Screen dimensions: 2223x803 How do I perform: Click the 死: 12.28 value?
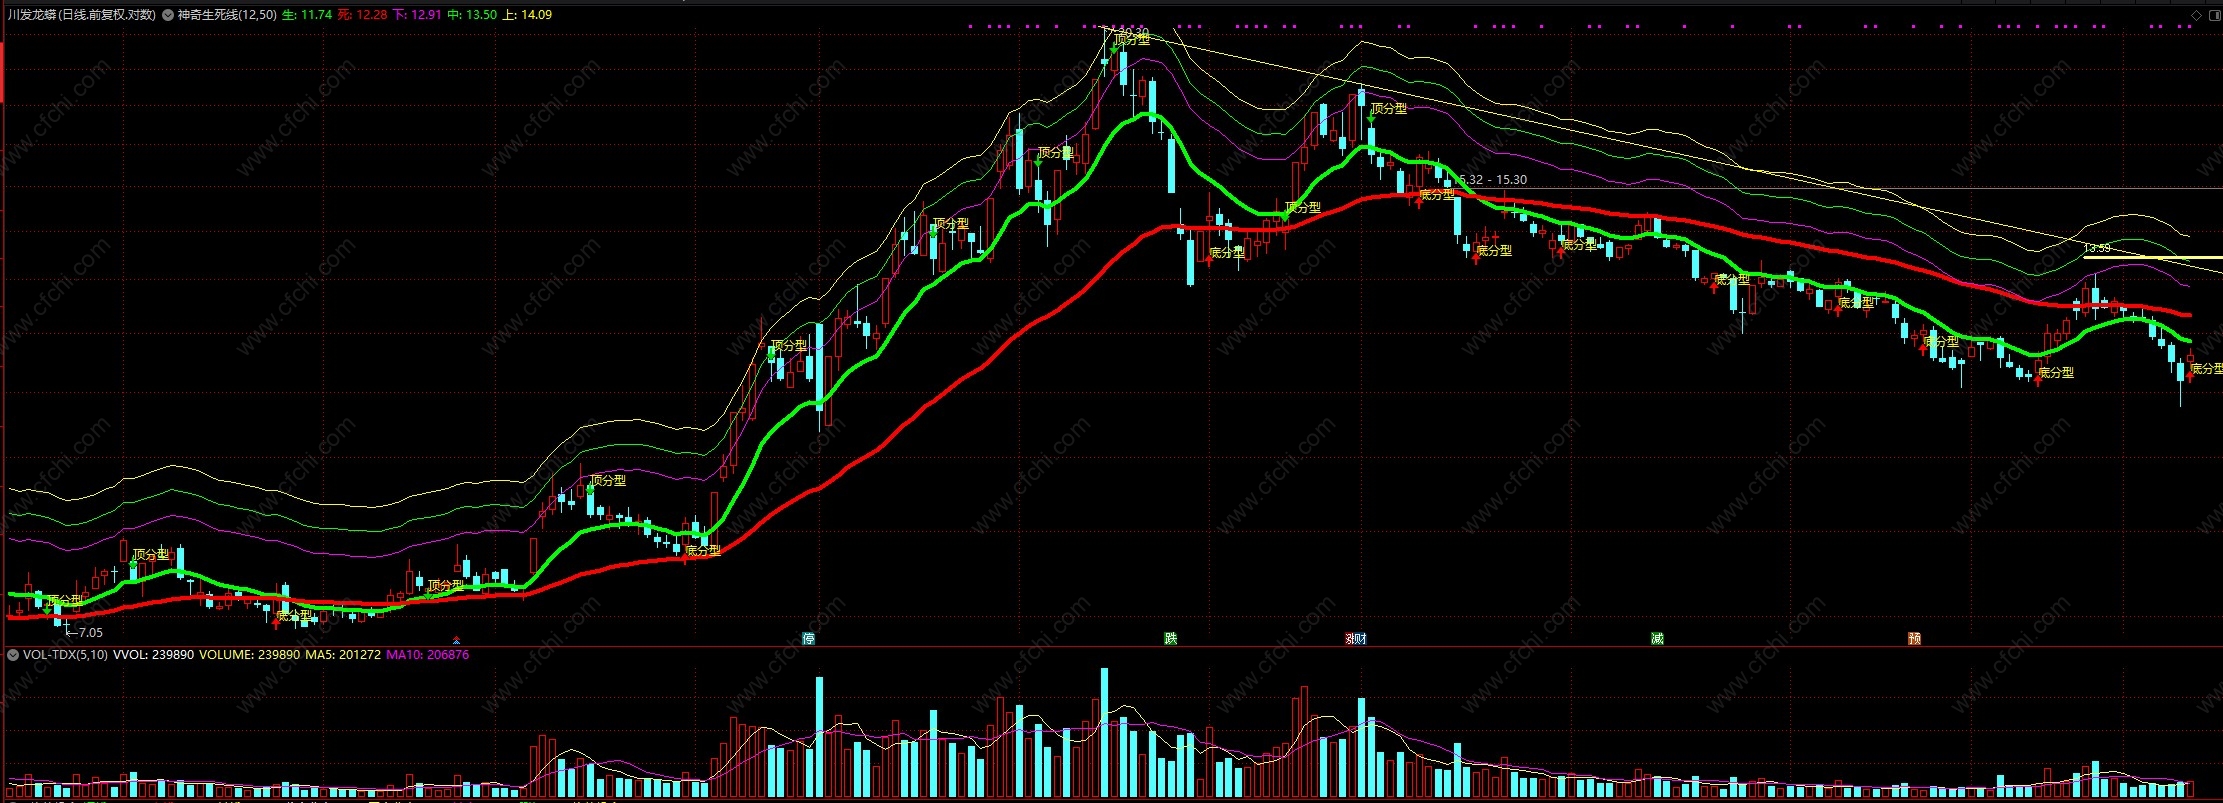point(361,15)
